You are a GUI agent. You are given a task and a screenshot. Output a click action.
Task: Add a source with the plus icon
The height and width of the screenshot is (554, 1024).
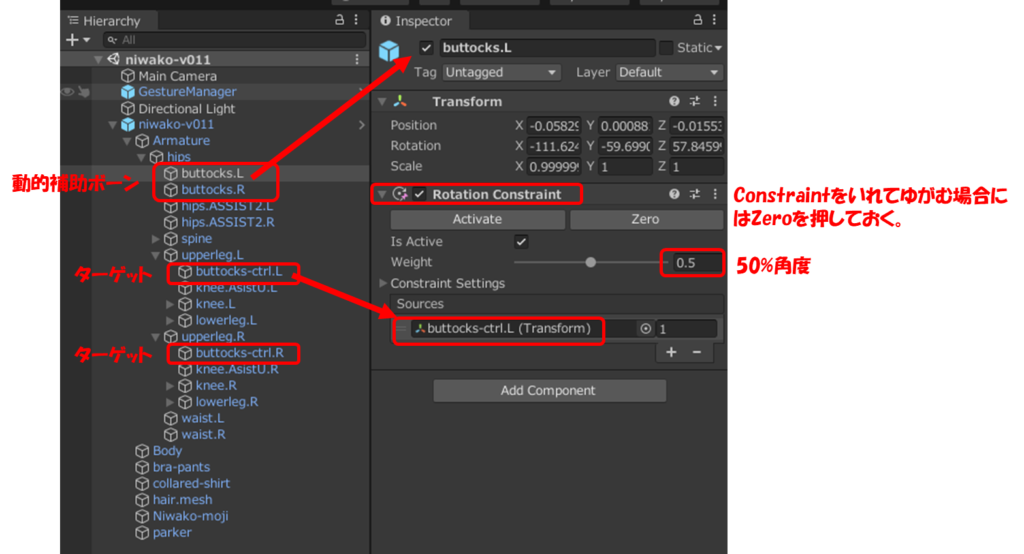(671, 352)
